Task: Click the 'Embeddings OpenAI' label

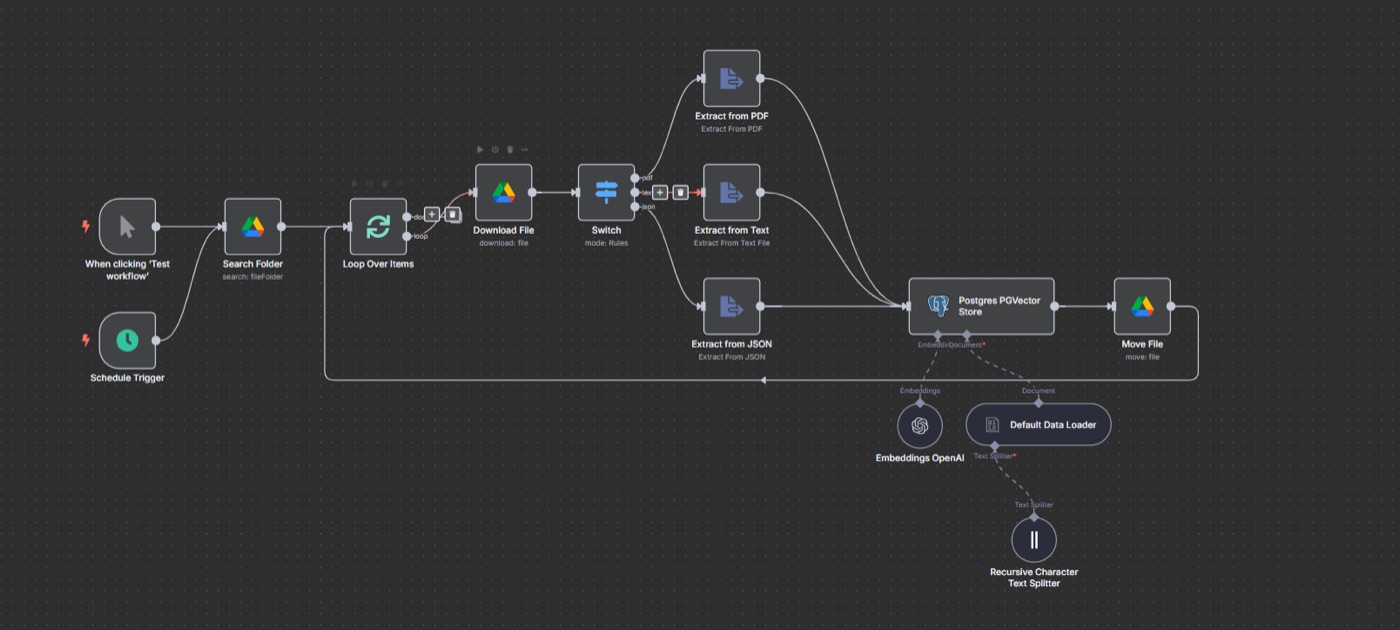Action: (920, 457)
